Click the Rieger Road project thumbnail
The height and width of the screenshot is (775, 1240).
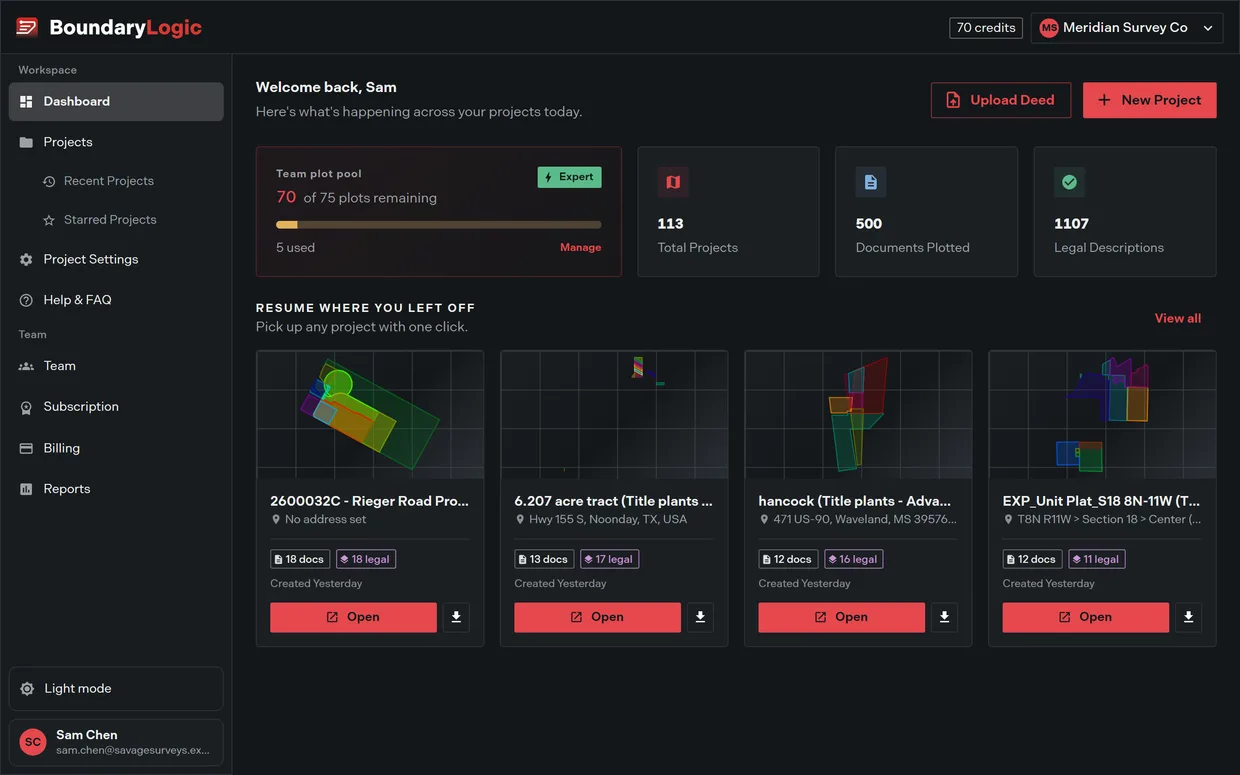point(370,415)
